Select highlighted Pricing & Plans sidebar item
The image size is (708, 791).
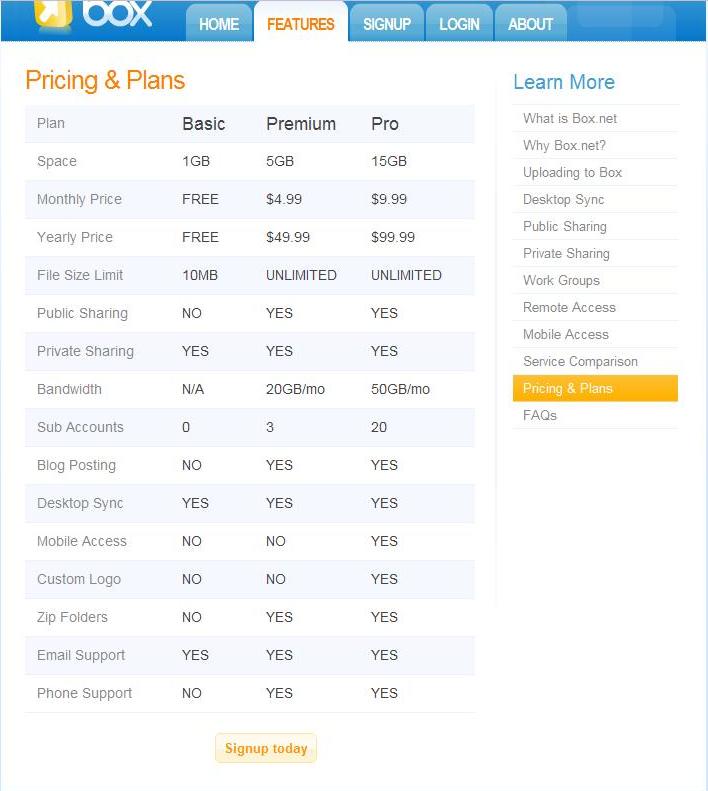point(595,388)
